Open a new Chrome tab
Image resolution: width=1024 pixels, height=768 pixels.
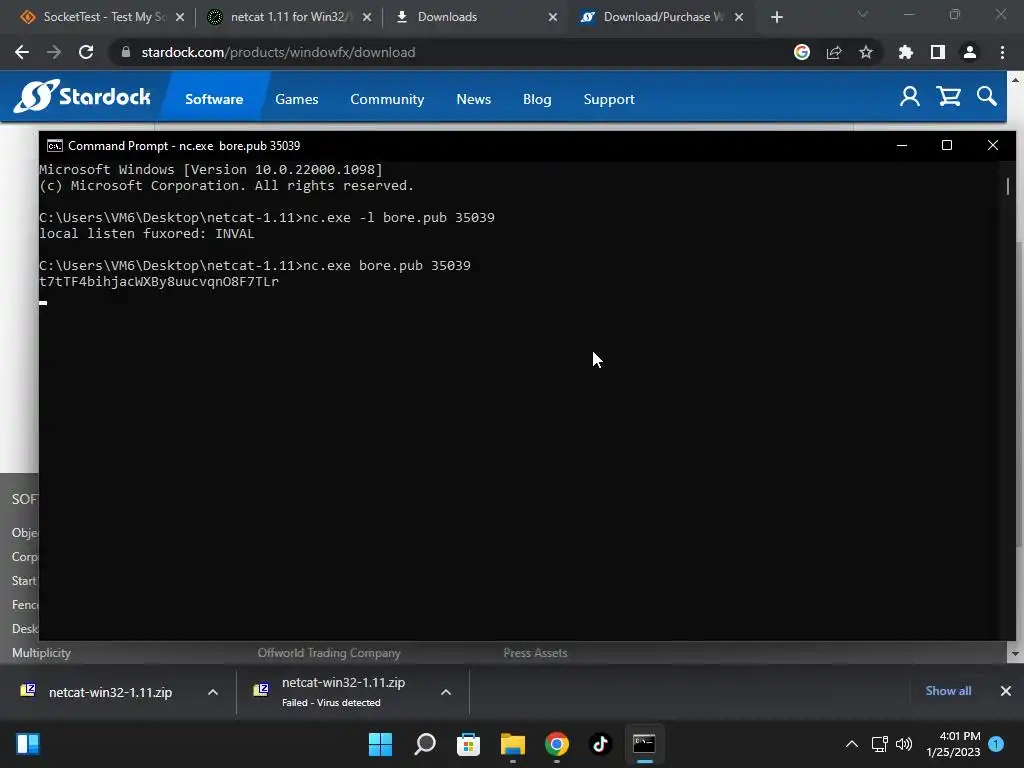coord(776,18)
